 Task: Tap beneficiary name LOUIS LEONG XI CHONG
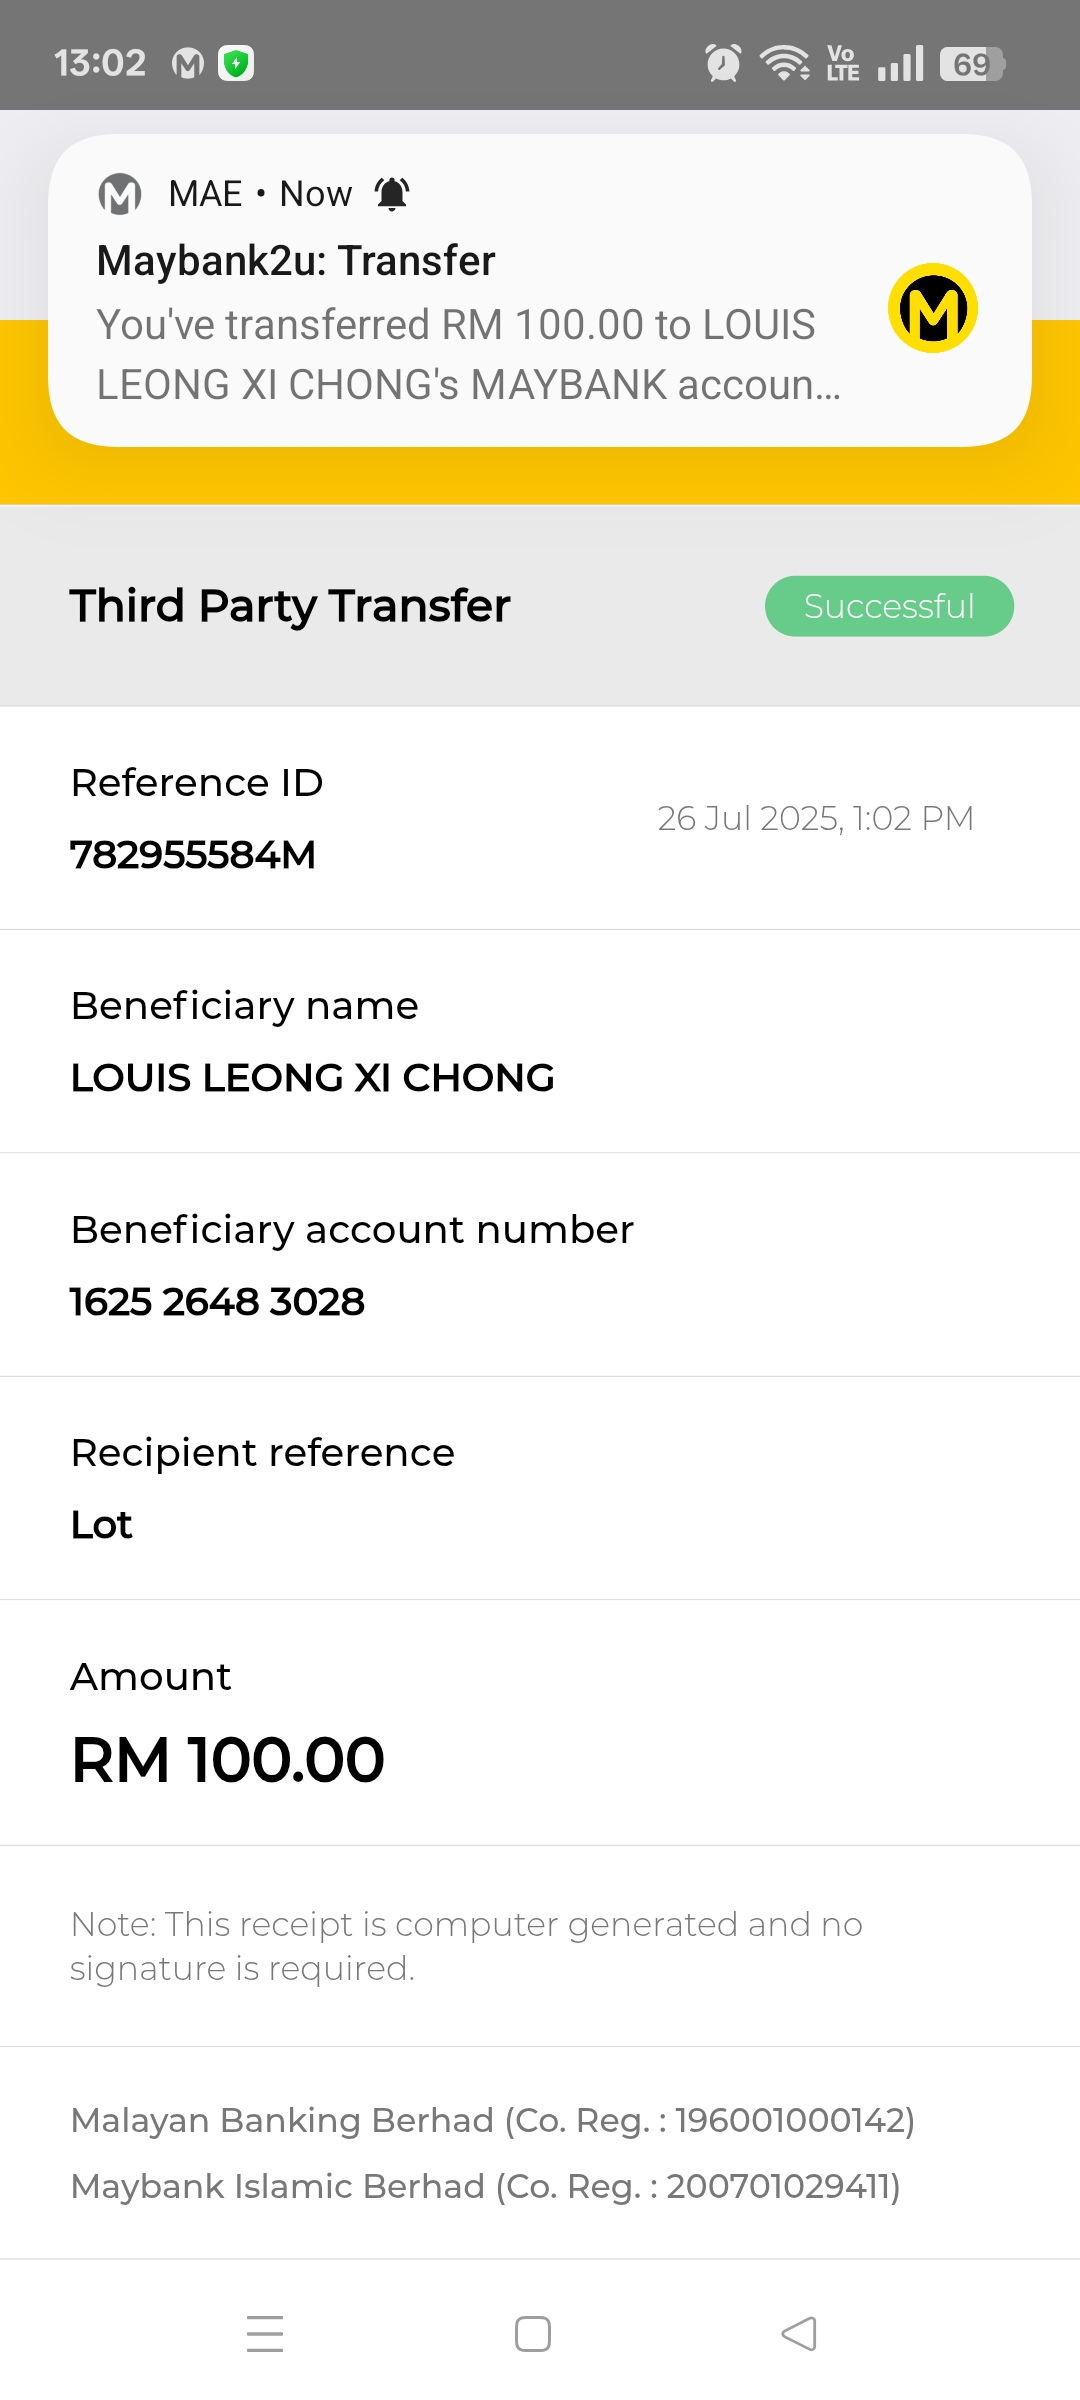[312, 1078]
